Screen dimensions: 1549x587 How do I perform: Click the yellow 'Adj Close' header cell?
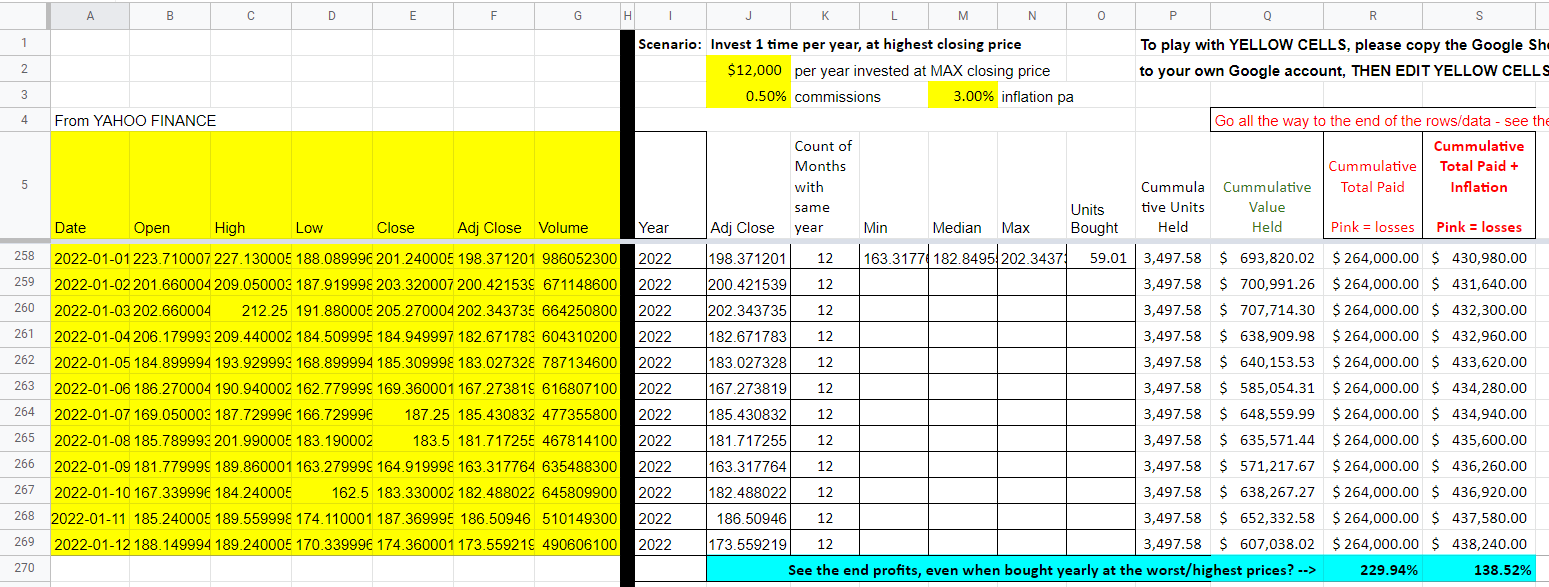(494, 186)
